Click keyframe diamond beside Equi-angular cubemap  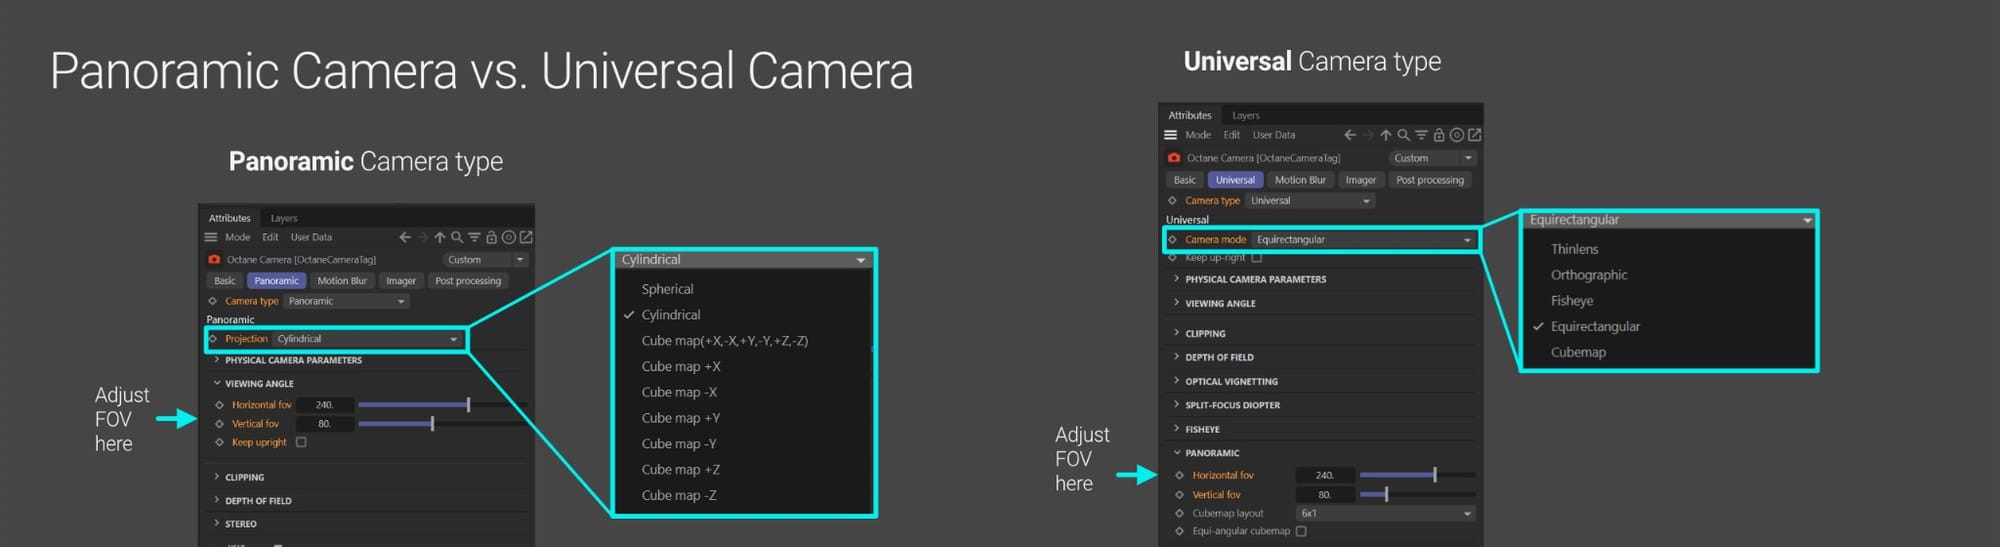[1179, 531]
